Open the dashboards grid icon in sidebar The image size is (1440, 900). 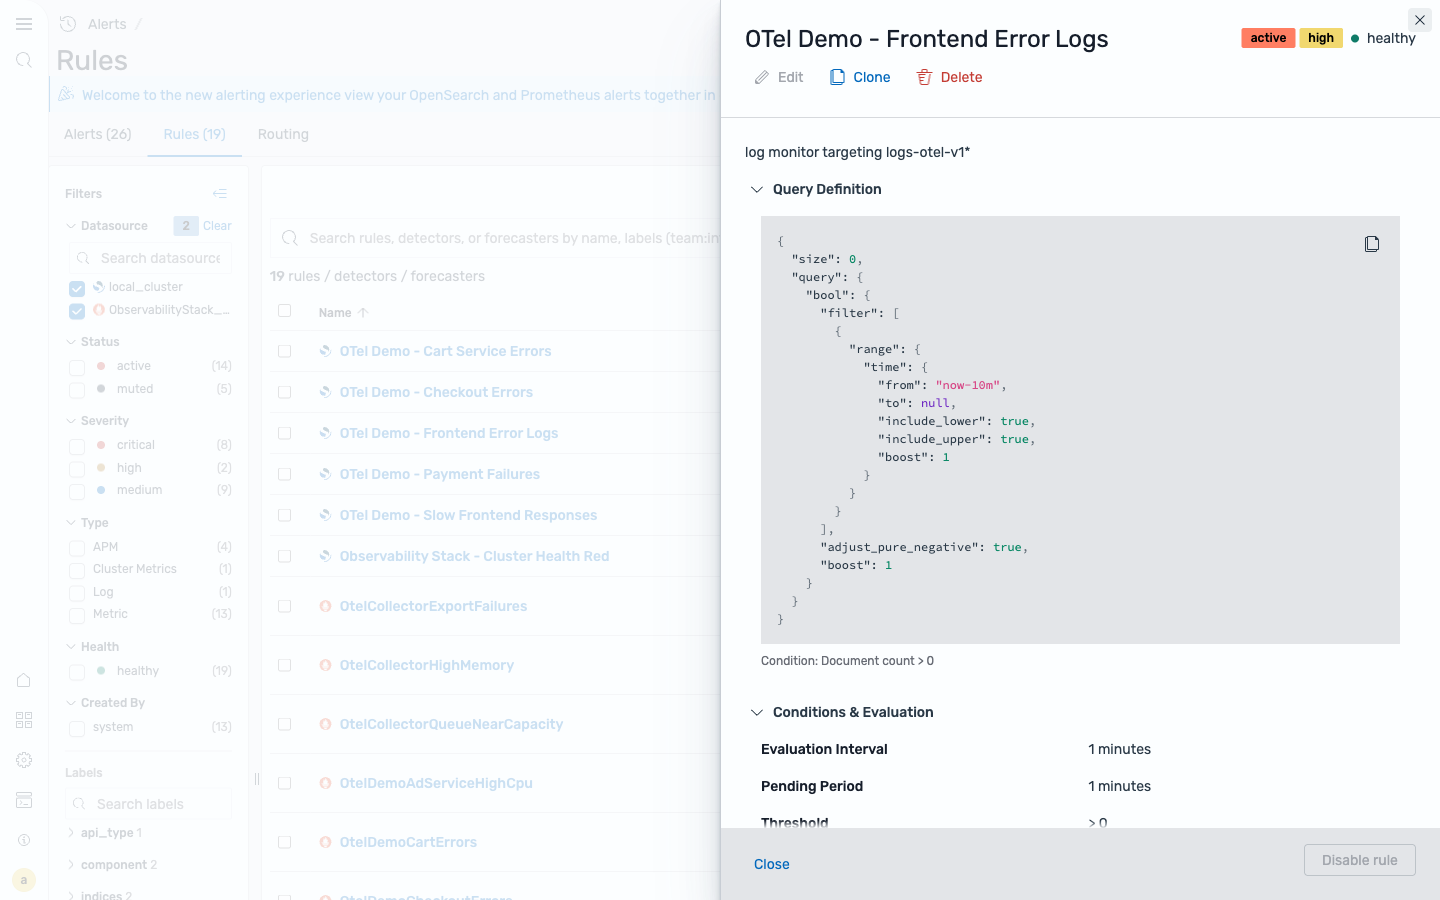[x=24, y=720]
